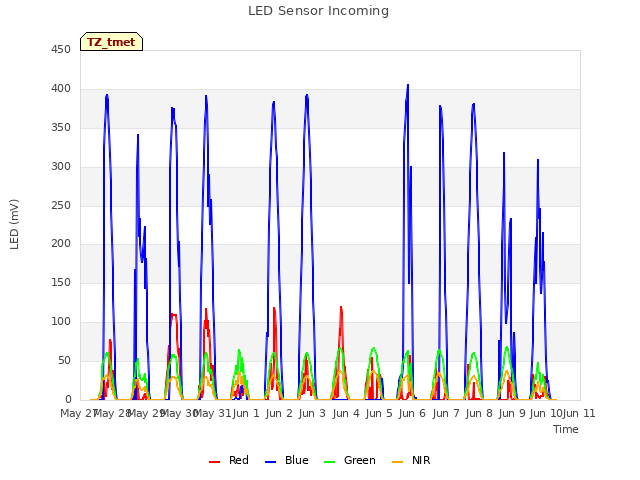This screenshot has width=640, height=480.
Task: Click the 450 y-axis tick label
Action: pos(61,50)
